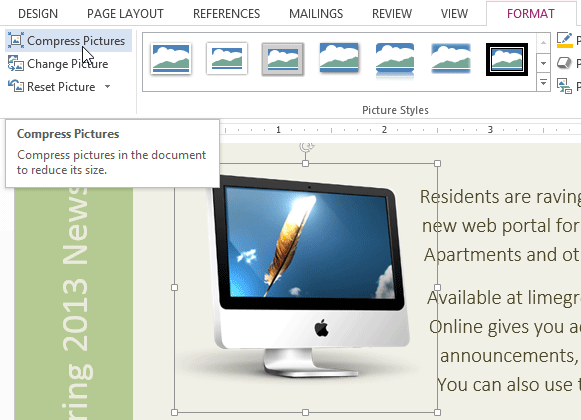
Task: Apply the third picture style, gray metal frame
Action: pos(283,59)
